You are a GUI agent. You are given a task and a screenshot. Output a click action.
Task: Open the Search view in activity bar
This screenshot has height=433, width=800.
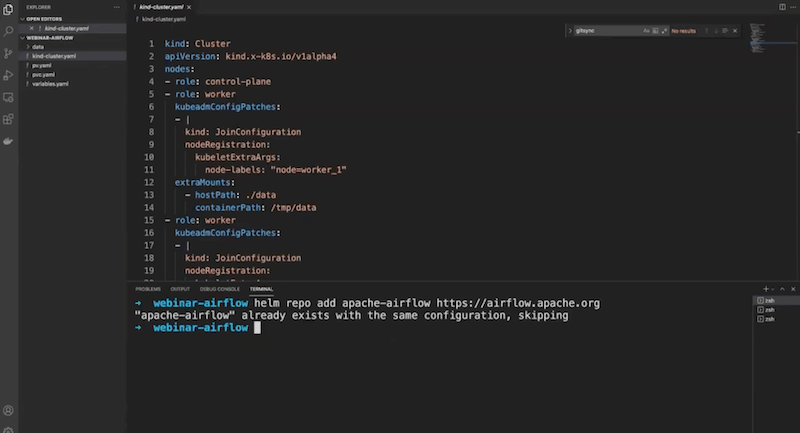(x=8, y=31)
